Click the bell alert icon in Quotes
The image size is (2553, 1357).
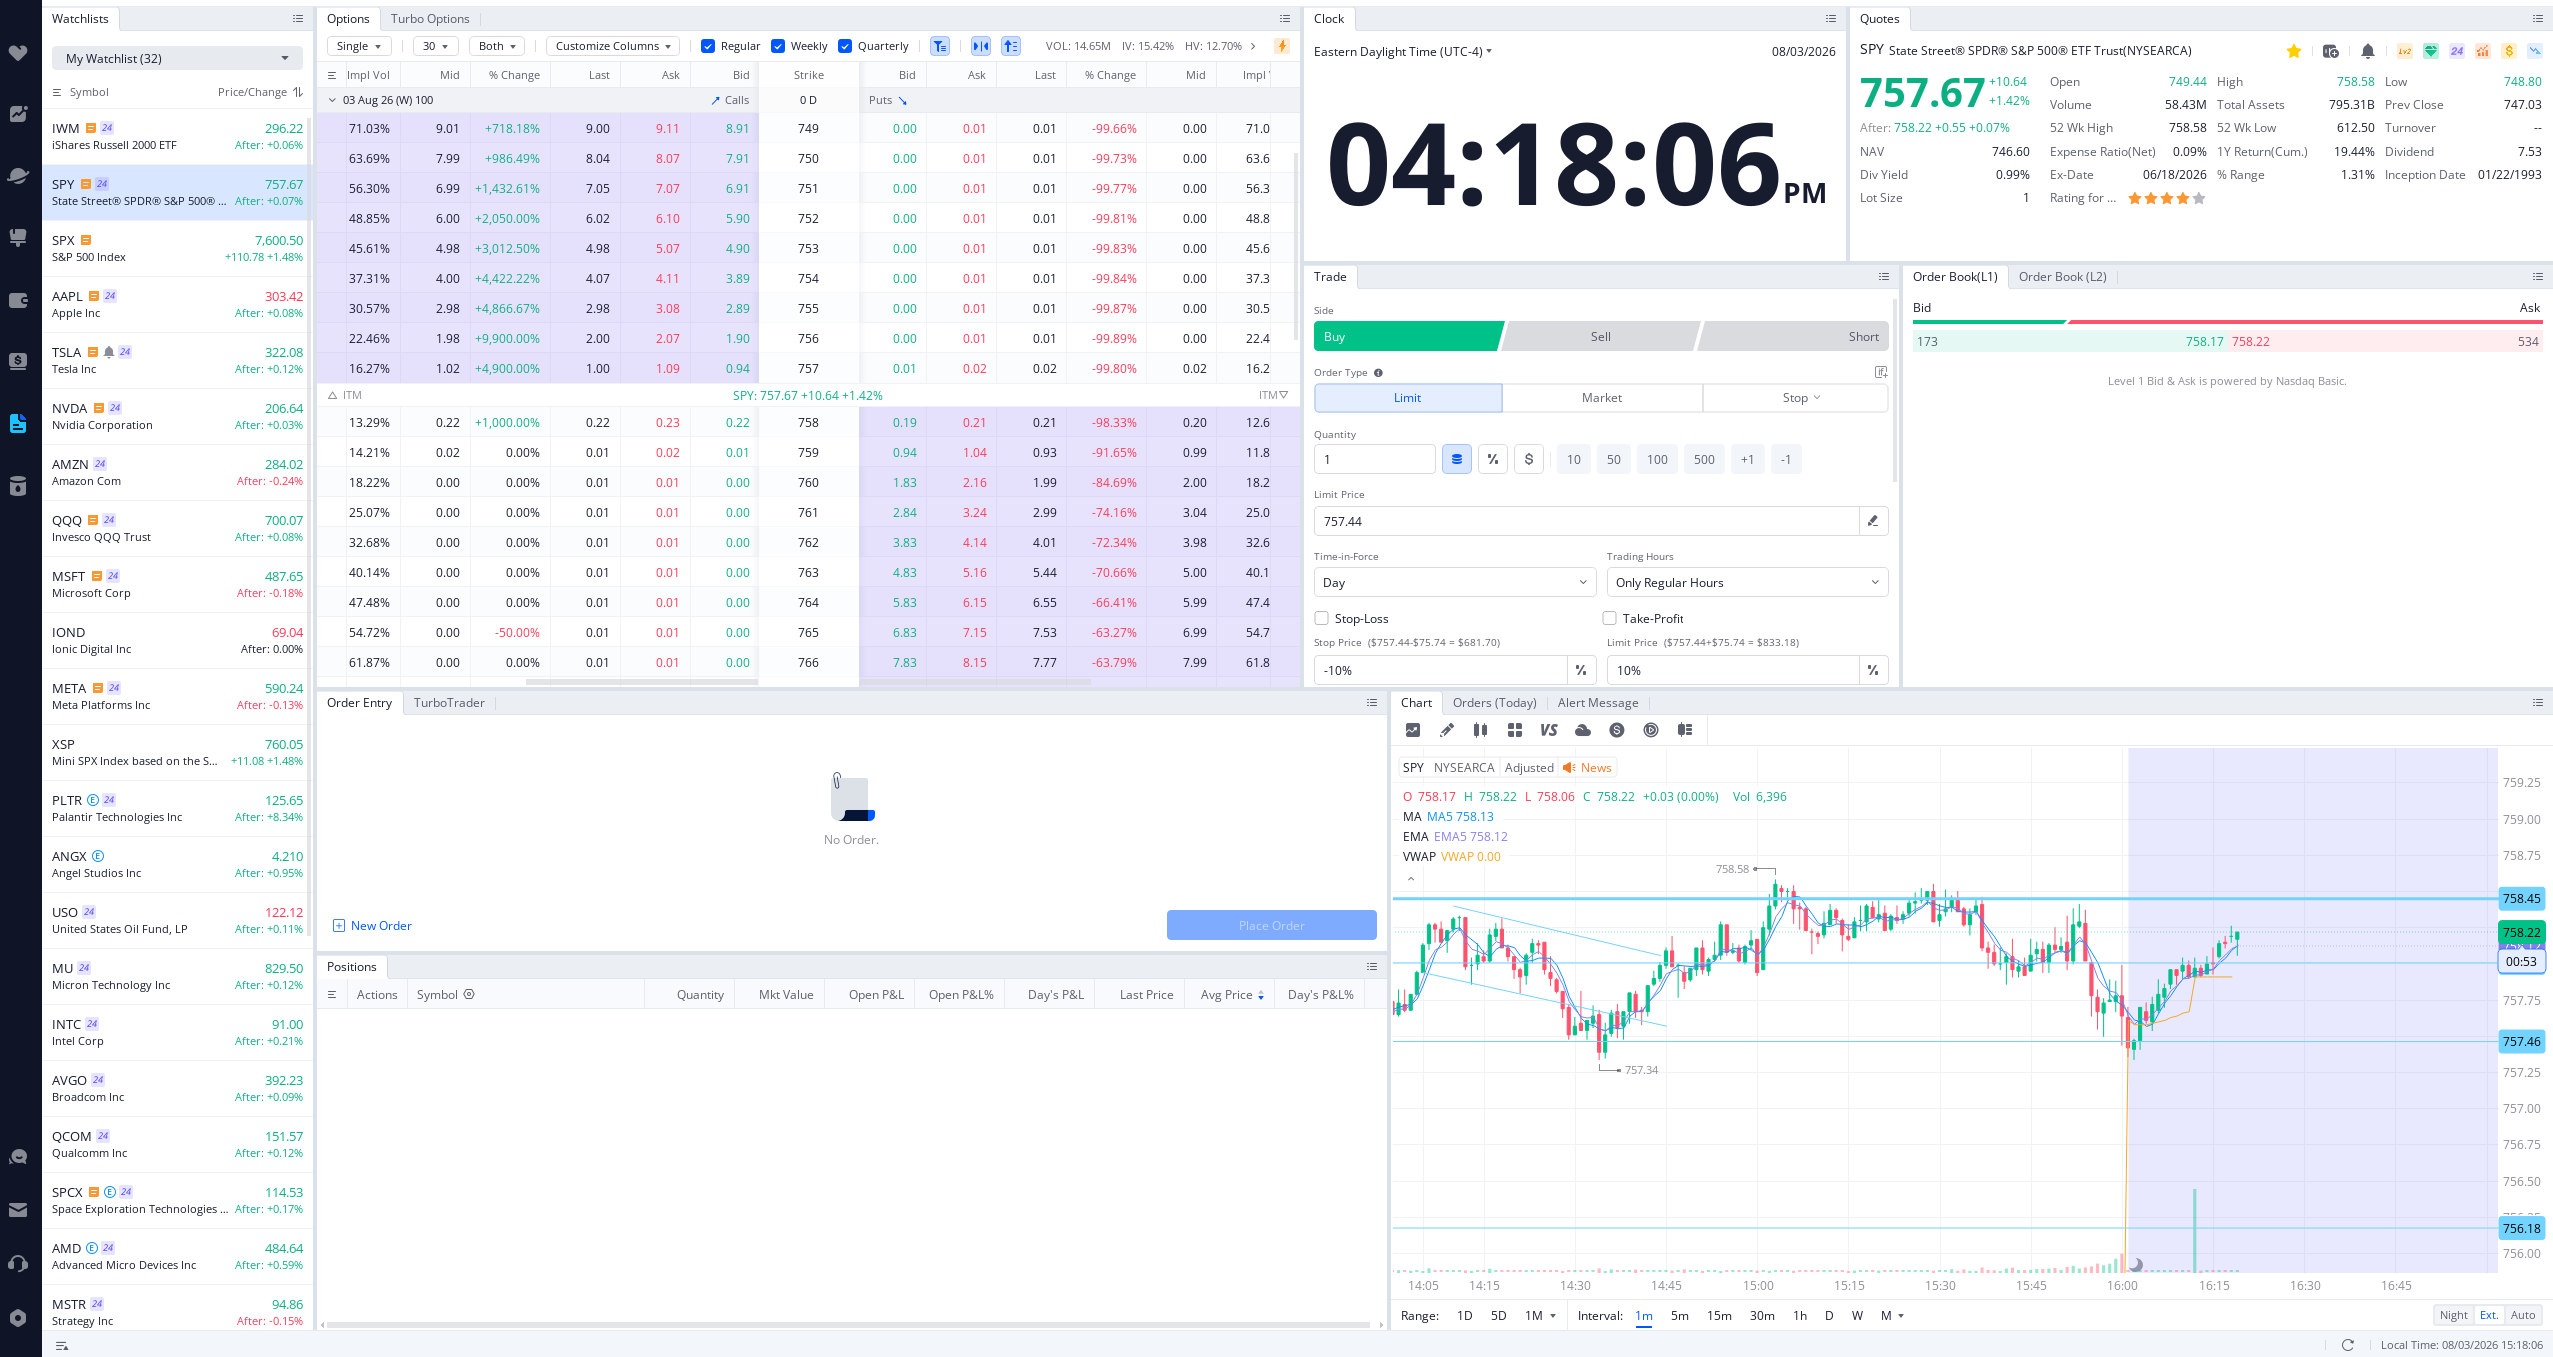coord(2368,51)
